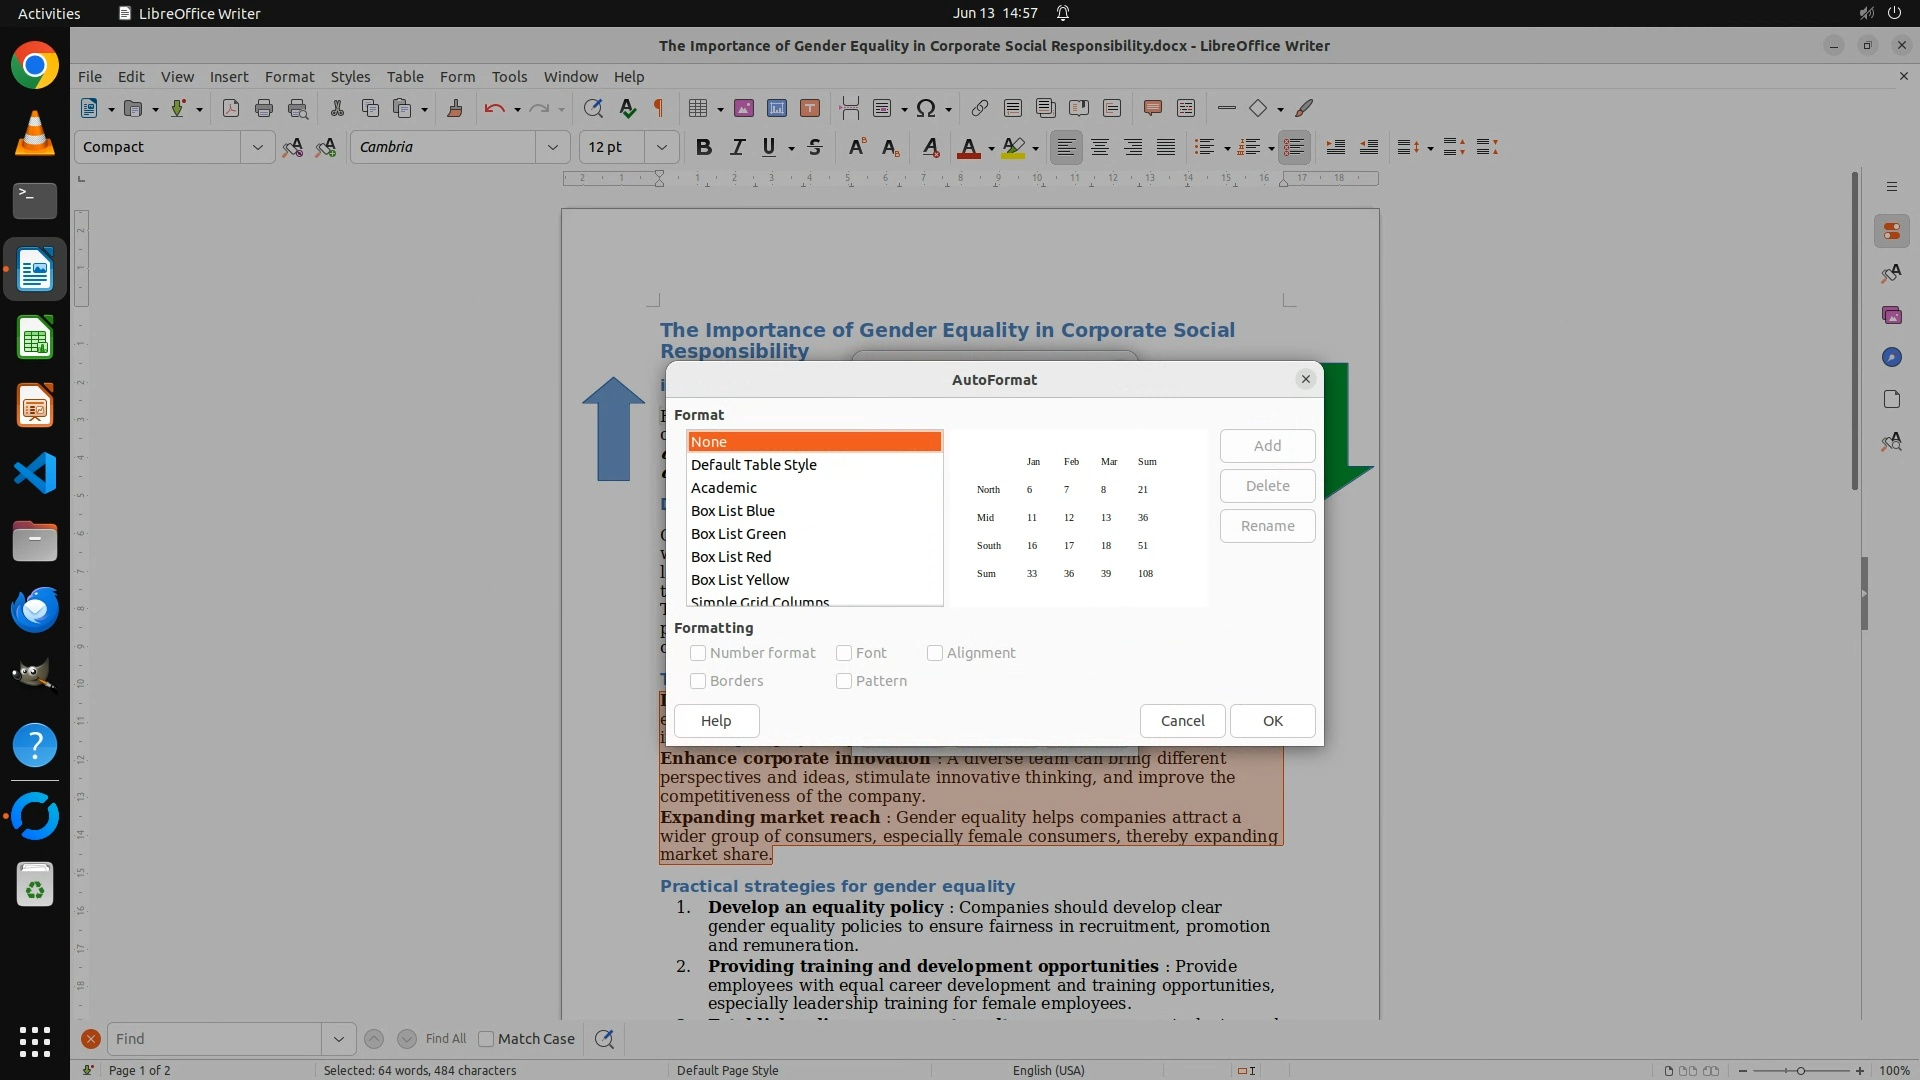
Task: Open the Styles menu
Action: tap(350, 76)
